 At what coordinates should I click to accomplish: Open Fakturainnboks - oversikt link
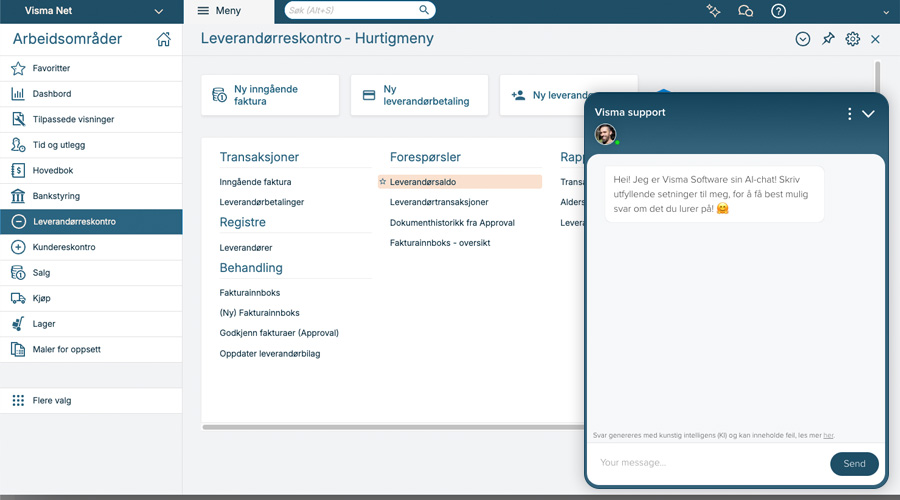[440, 243]
